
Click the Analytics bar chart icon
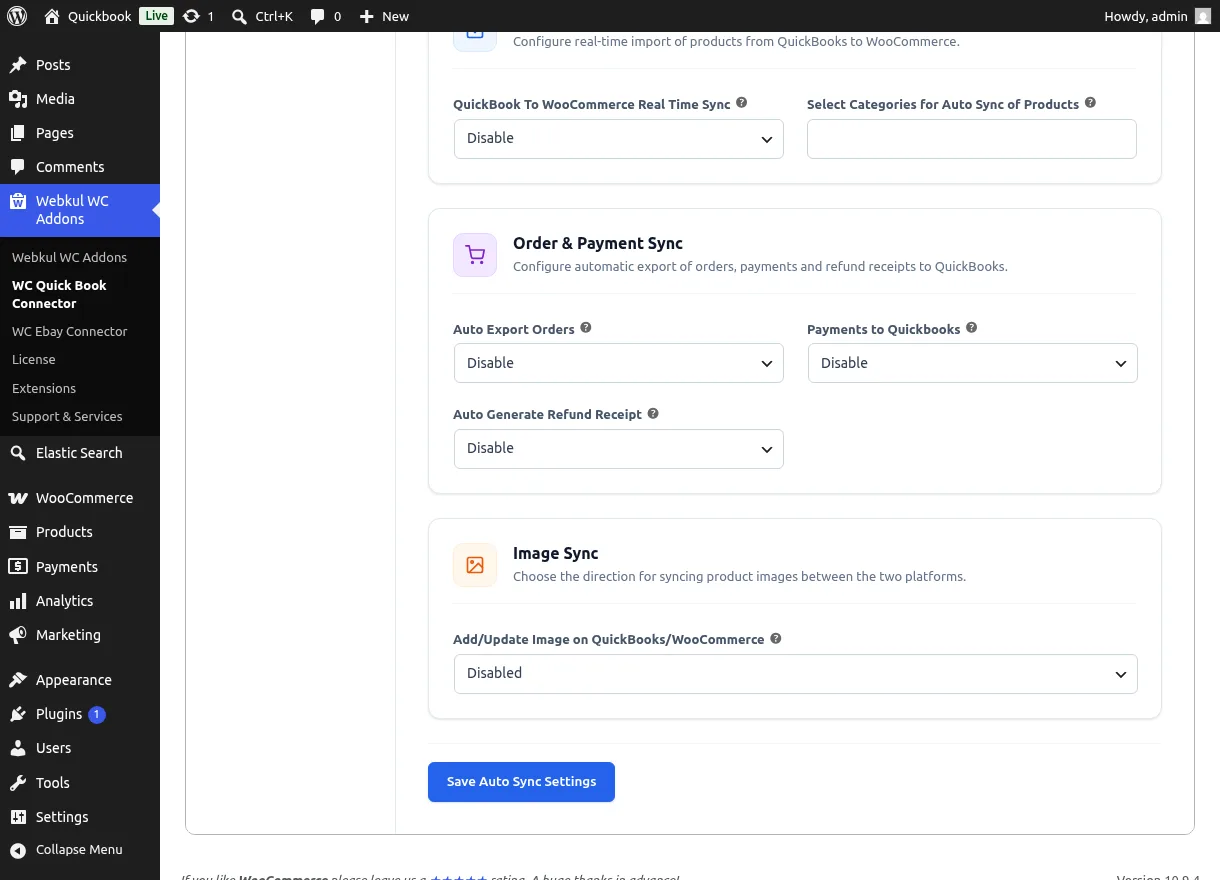tap(18, 601)
